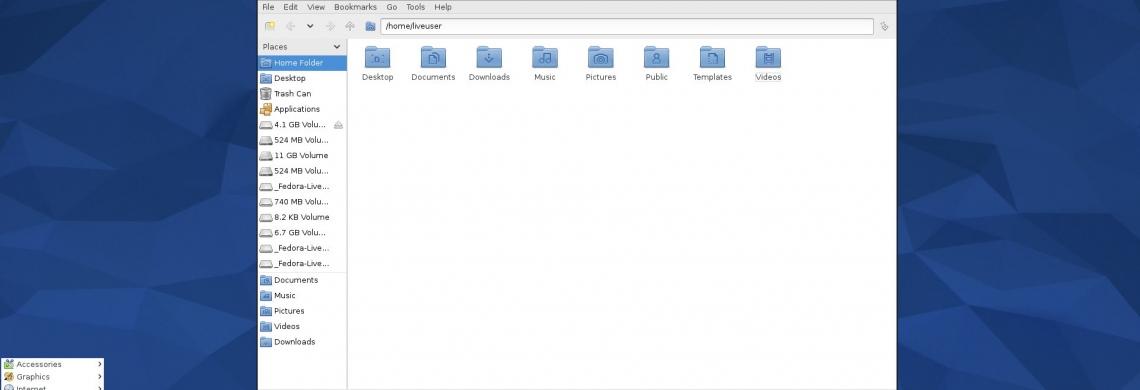The width and height of the screenshot is (1140, 390).
Task: Expand the Graphics submenu in application menu
Action: click(52, 377)
